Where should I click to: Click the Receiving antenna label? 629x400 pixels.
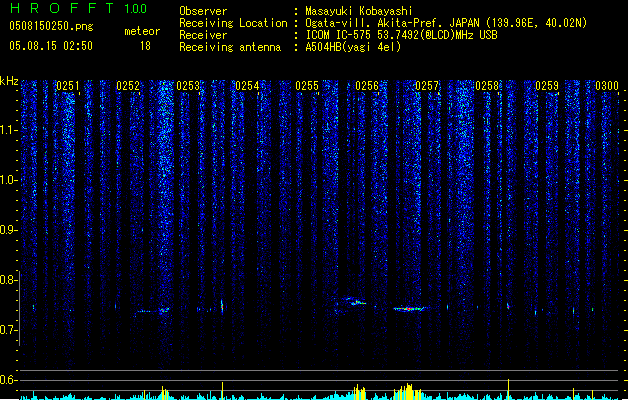[230, 47]
